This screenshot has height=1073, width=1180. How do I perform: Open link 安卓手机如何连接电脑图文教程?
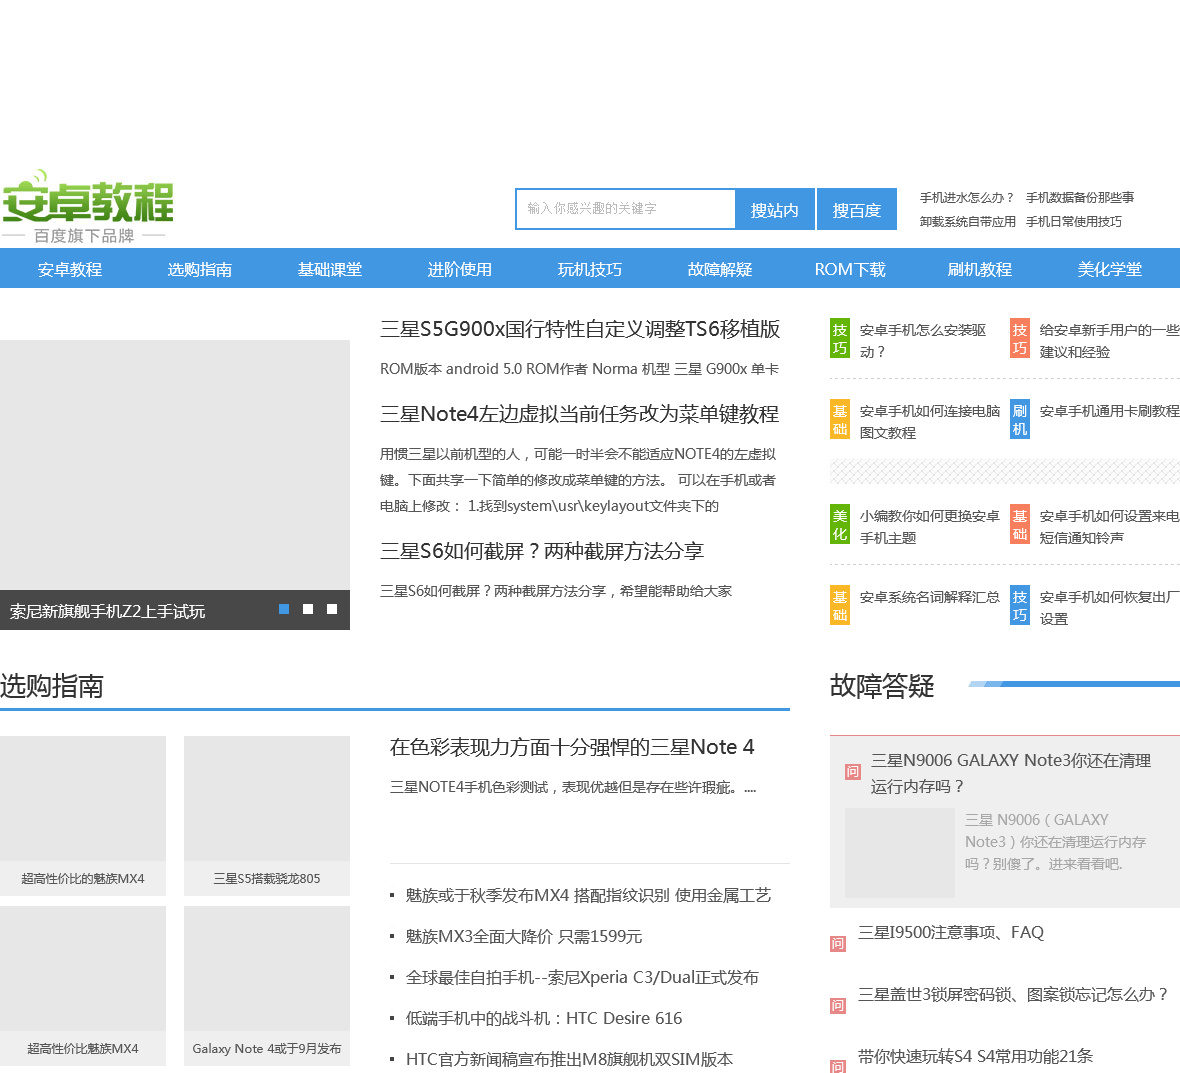pos(930,422)
